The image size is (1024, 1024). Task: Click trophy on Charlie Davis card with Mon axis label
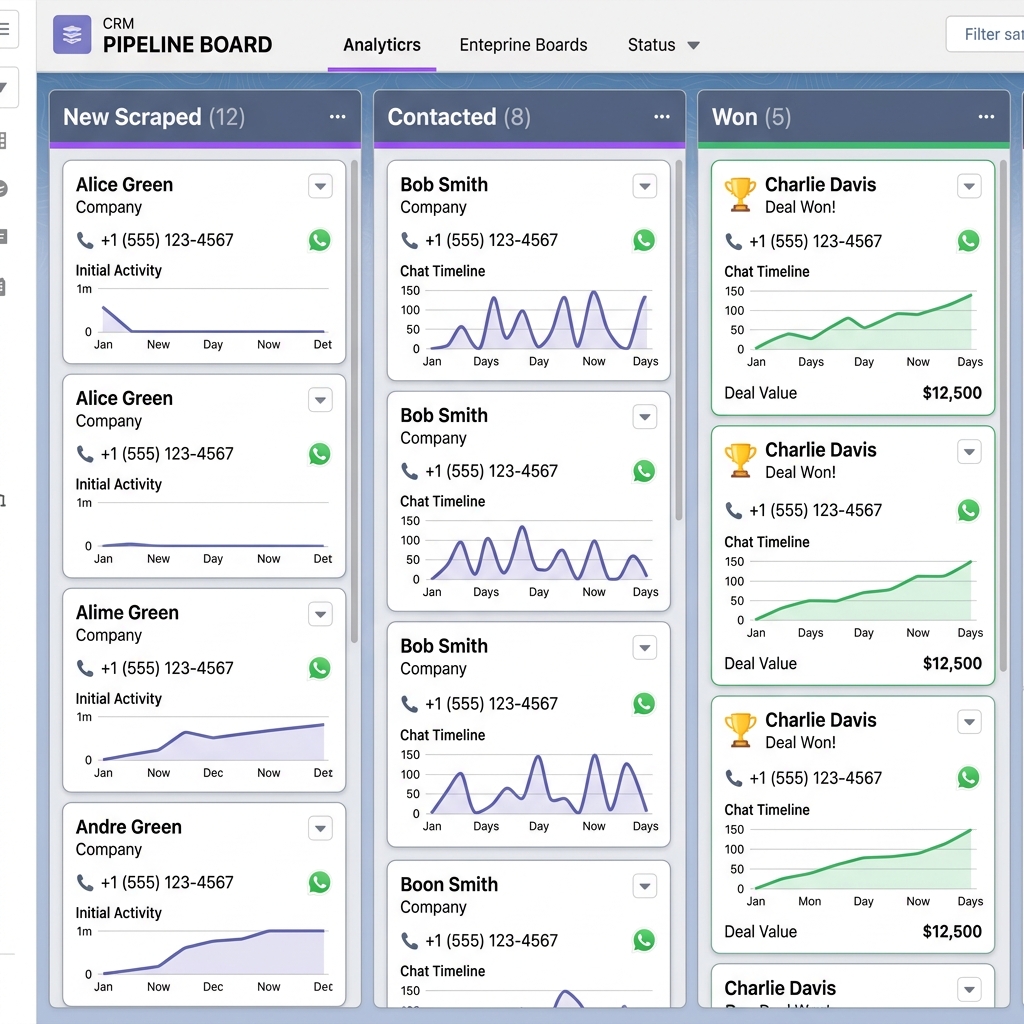(740, 730)
